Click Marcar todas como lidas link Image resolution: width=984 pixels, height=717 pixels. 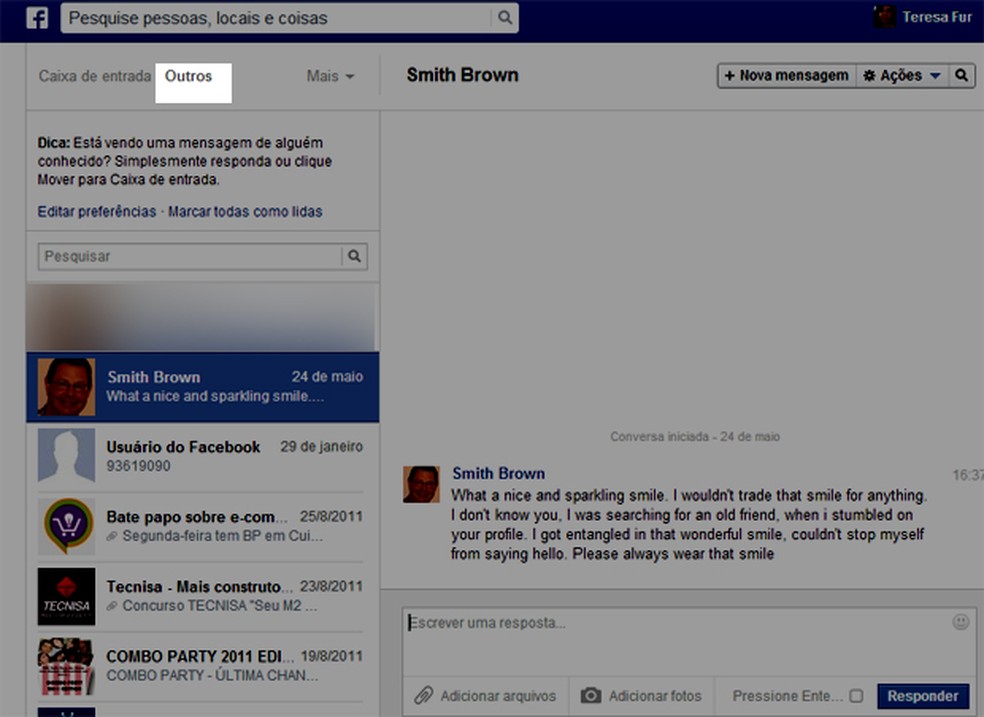pos(245,211)
